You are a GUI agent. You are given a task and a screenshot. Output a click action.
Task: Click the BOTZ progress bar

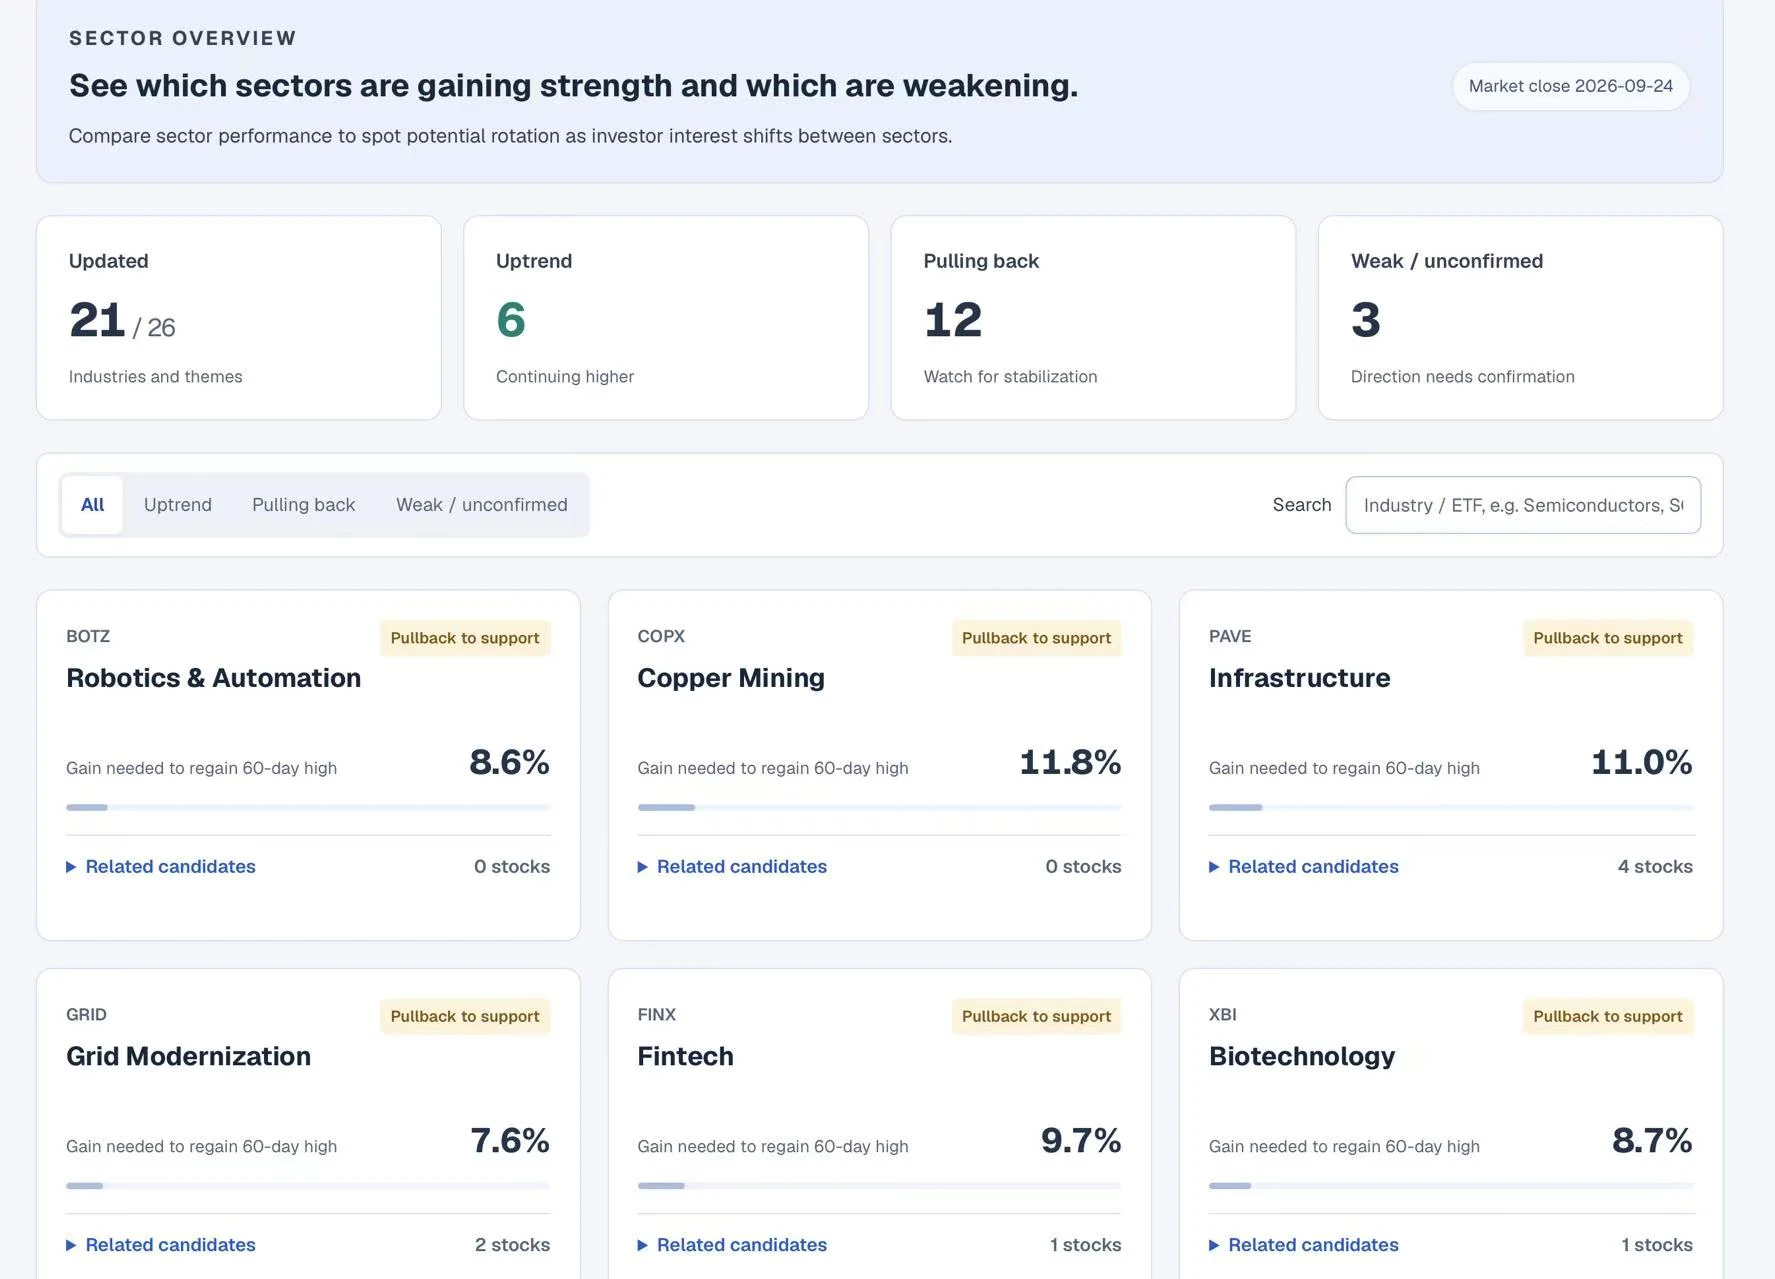pyautogui.click(x=308, y=807)
